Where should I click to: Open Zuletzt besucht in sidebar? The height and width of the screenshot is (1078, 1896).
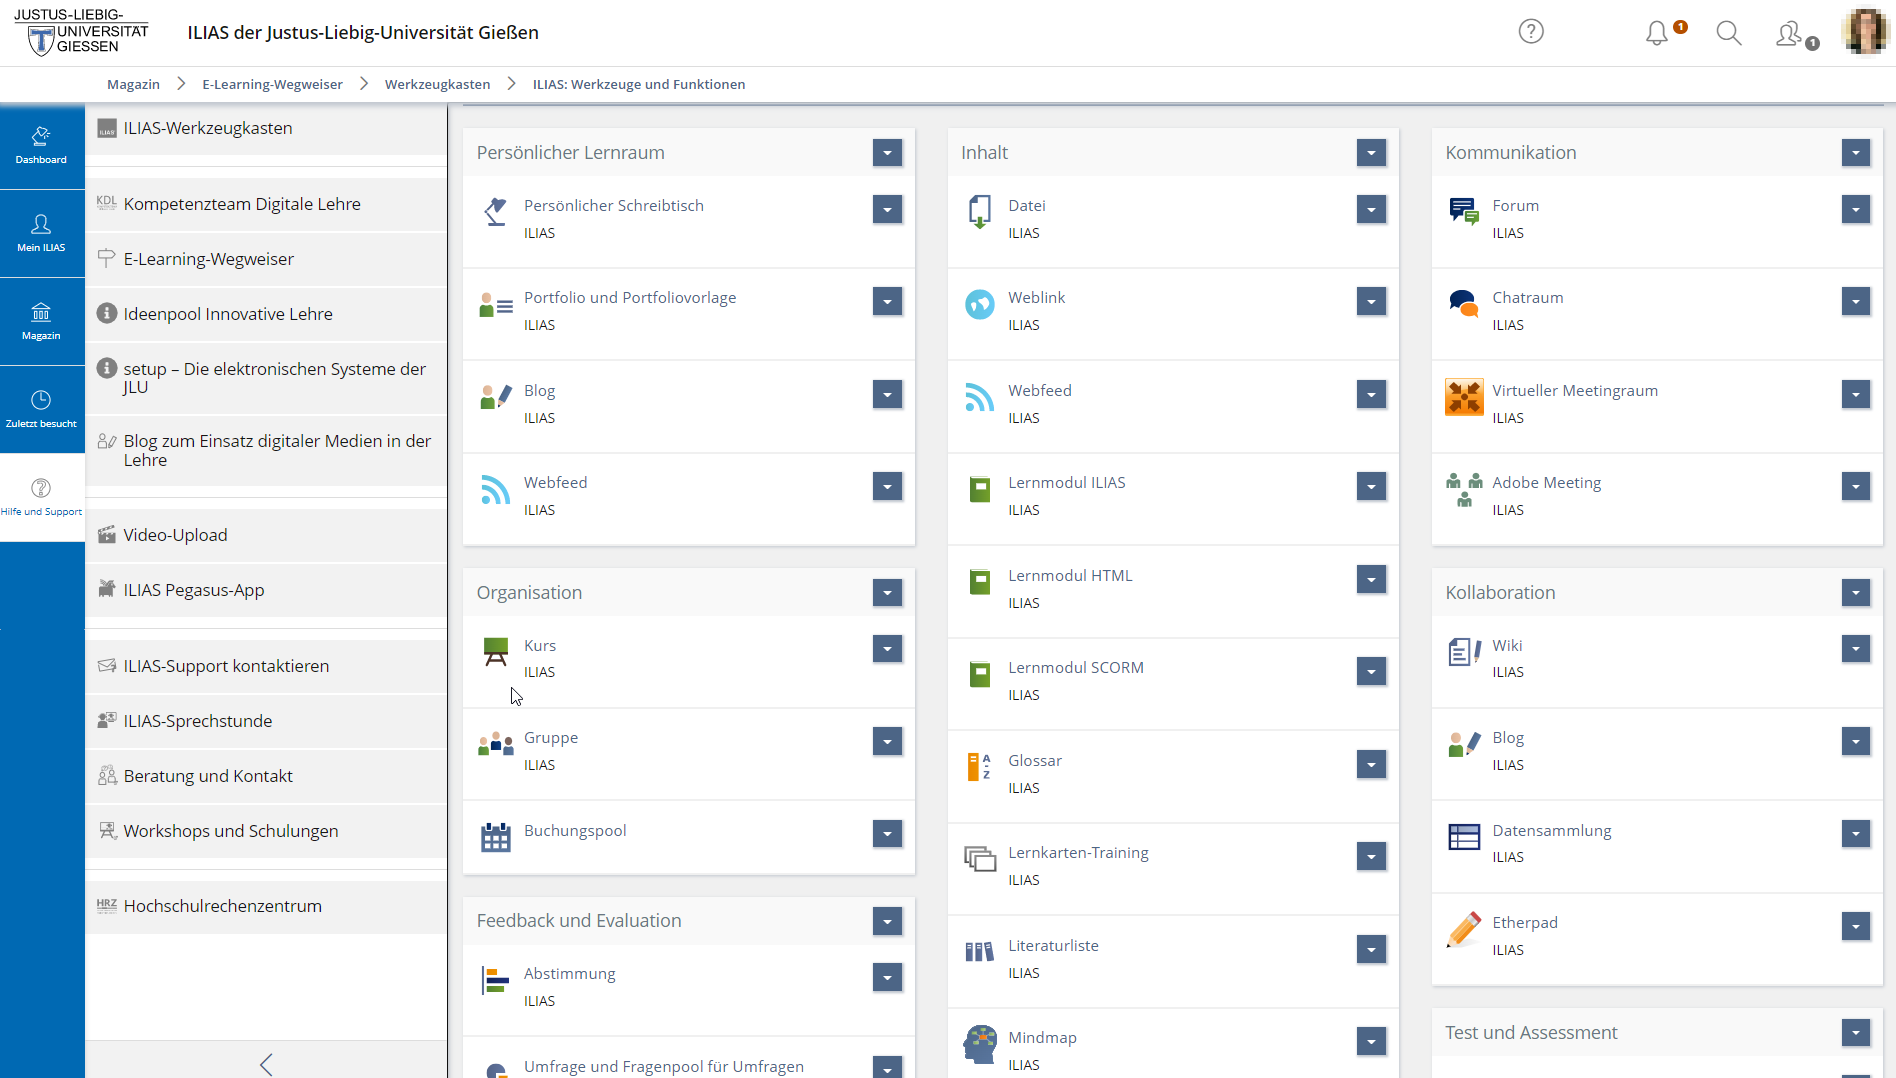(x=41, y=409)
